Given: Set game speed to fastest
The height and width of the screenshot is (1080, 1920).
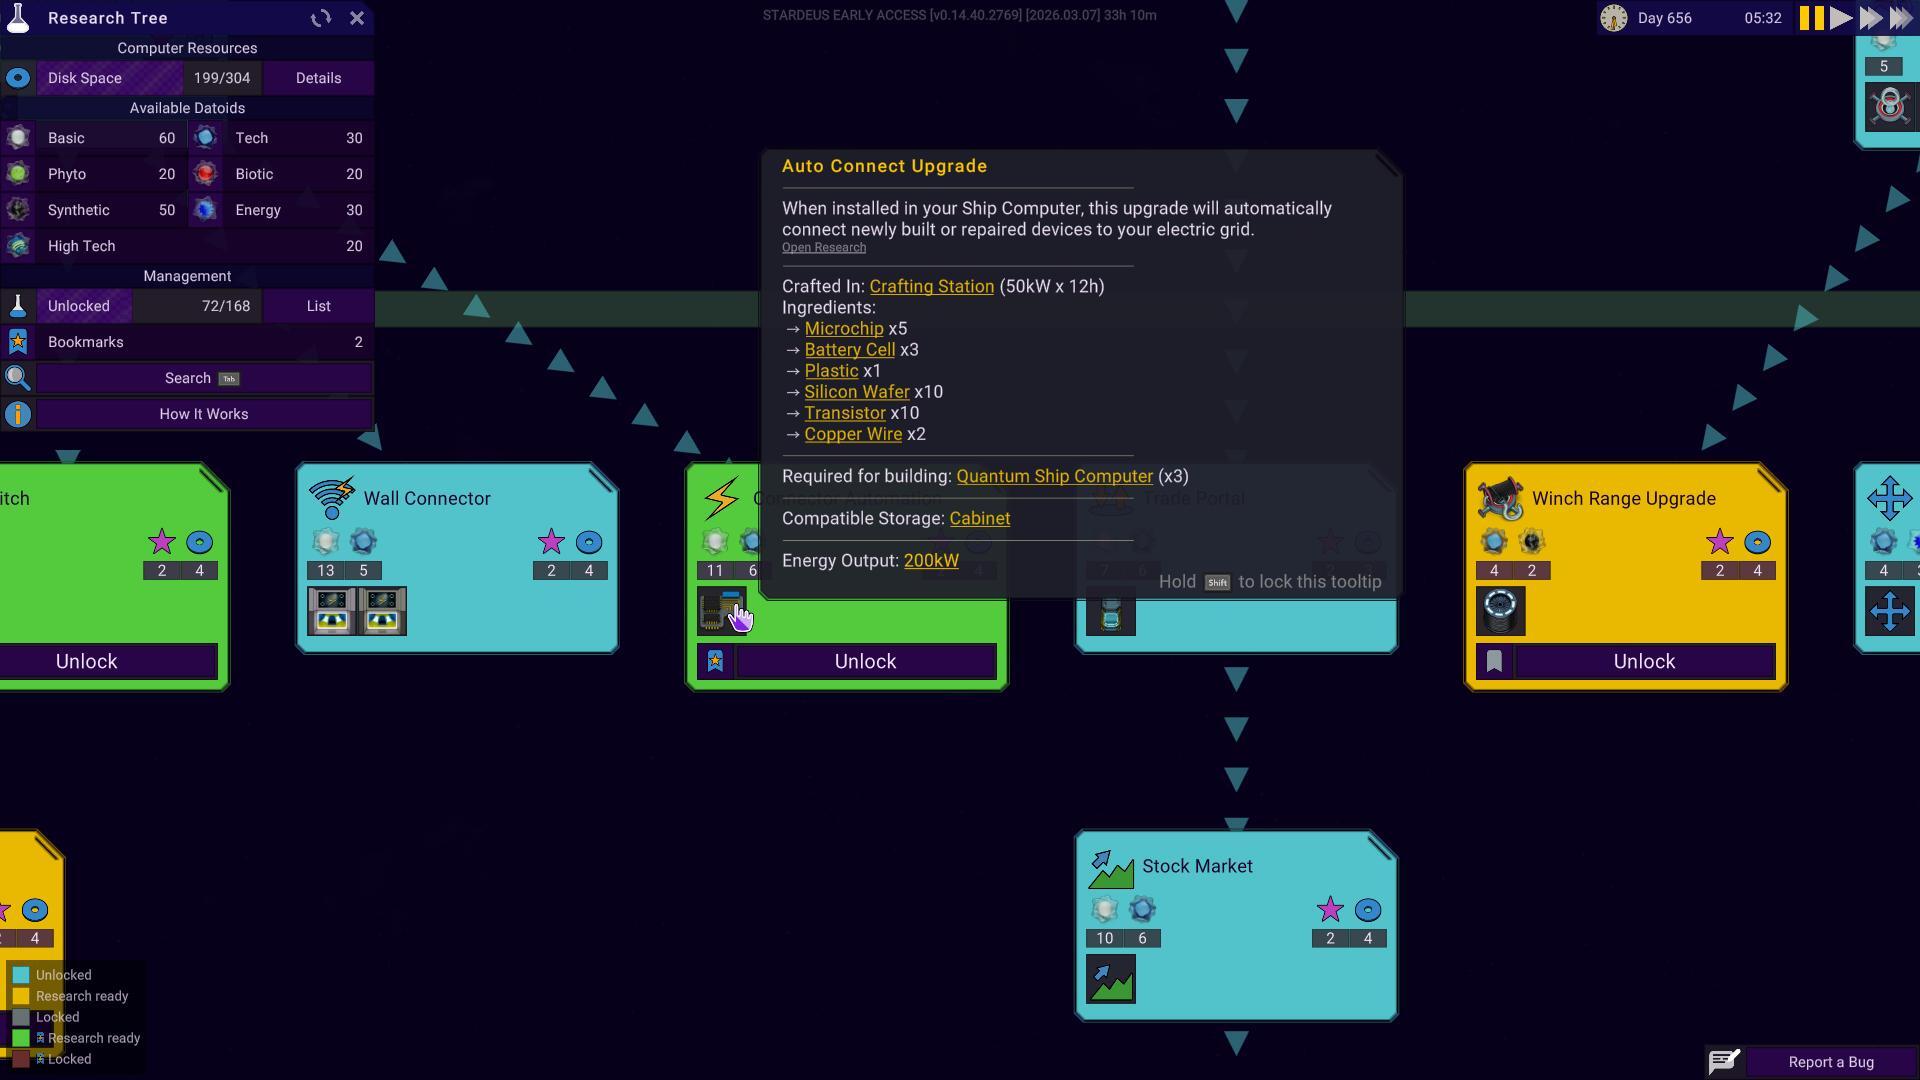Looking at the screenshot, I should pos(1901,18).
